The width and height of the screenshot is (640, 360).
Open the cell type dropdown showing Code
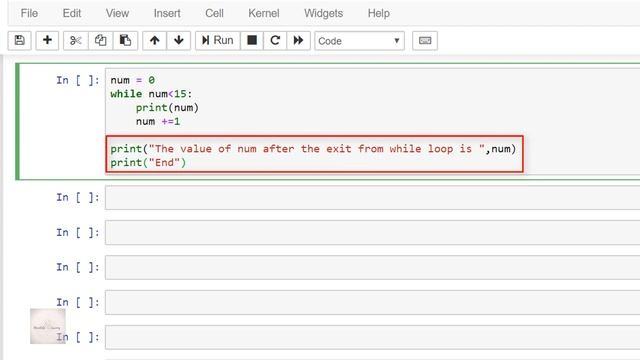[359, 41]
